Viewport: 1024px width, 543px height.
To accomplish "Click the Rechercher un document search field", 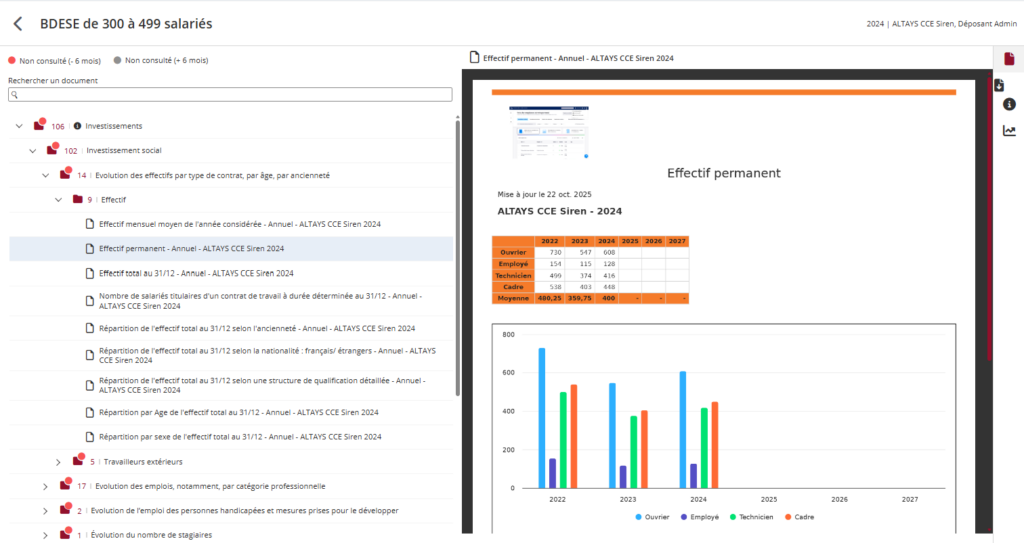I will 230,94.
